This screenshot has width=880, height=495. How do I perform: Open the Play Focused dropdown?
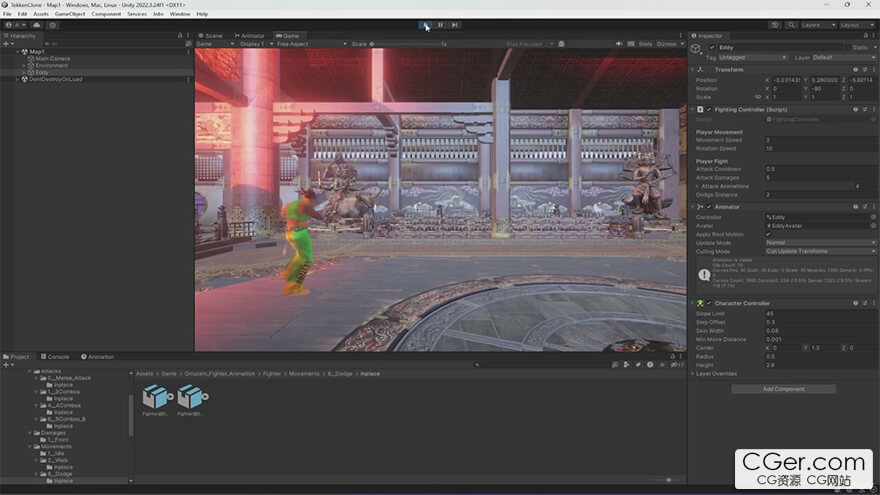point(529,44)
